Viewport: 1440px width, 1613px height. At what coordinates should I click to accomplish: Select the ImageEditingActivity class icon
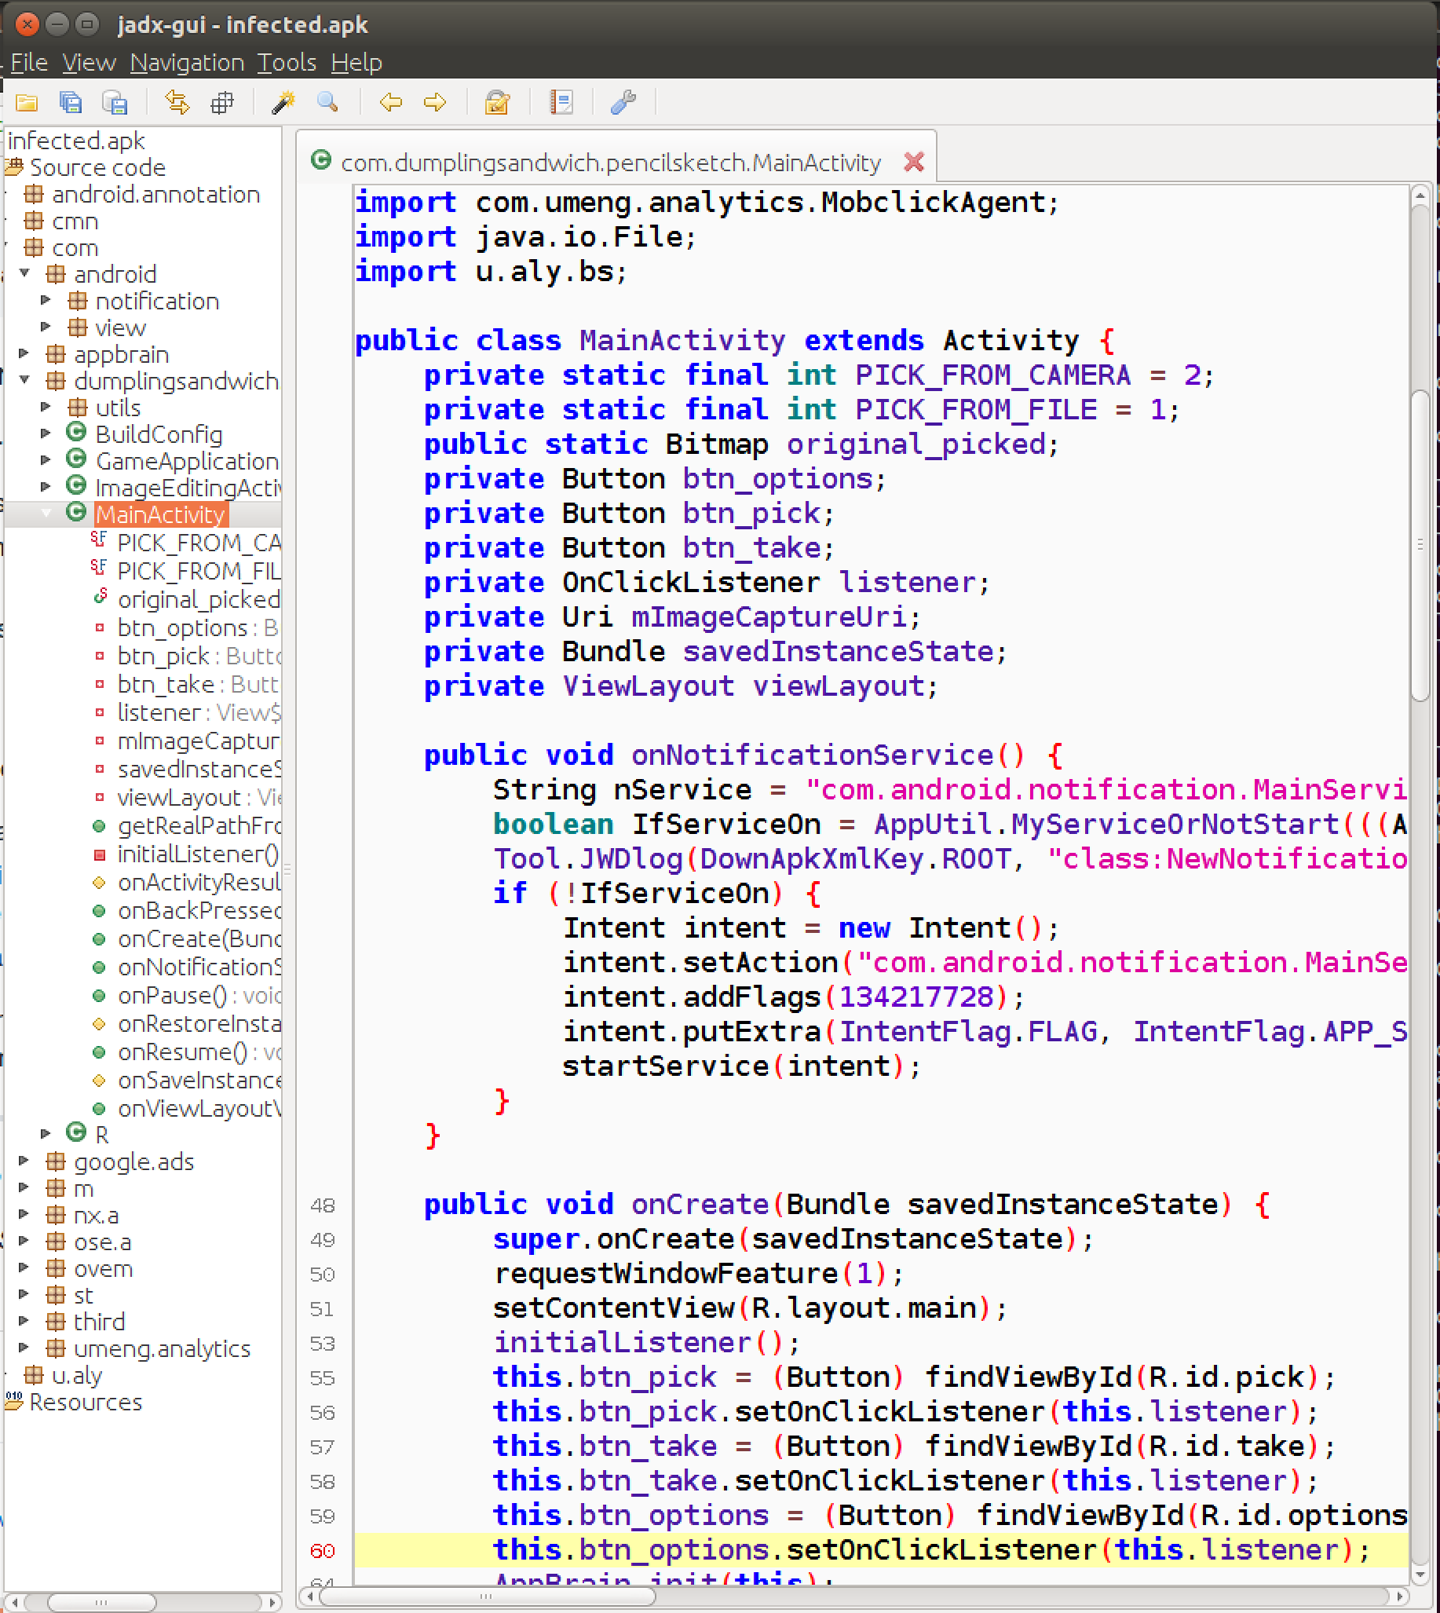point(76,485)
